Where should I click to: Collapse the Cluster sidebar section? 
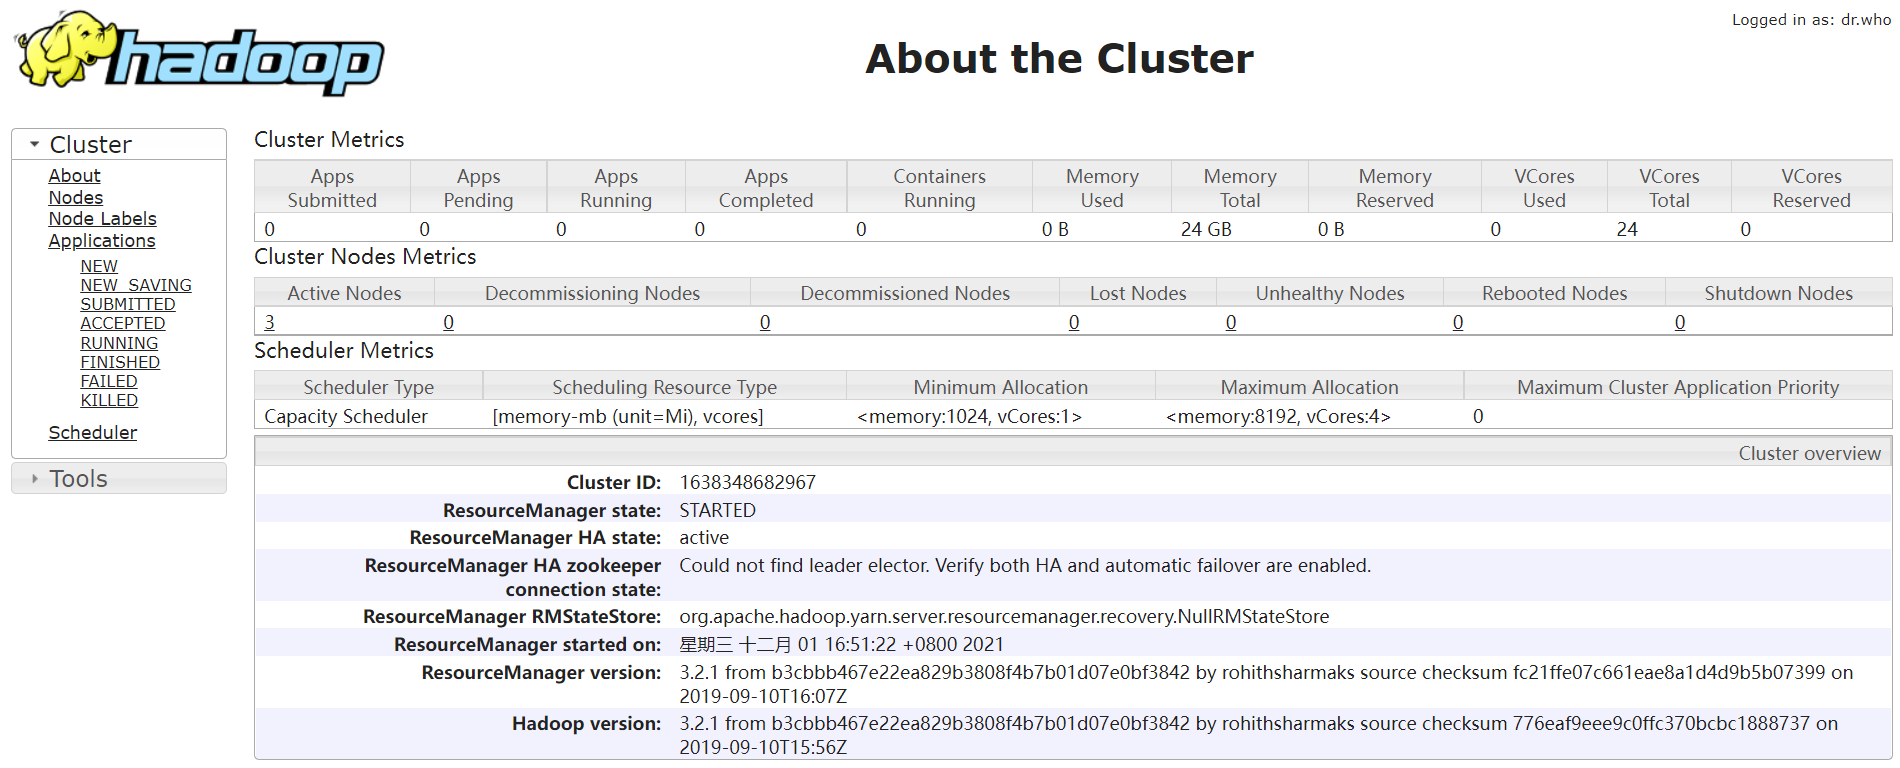119,144
